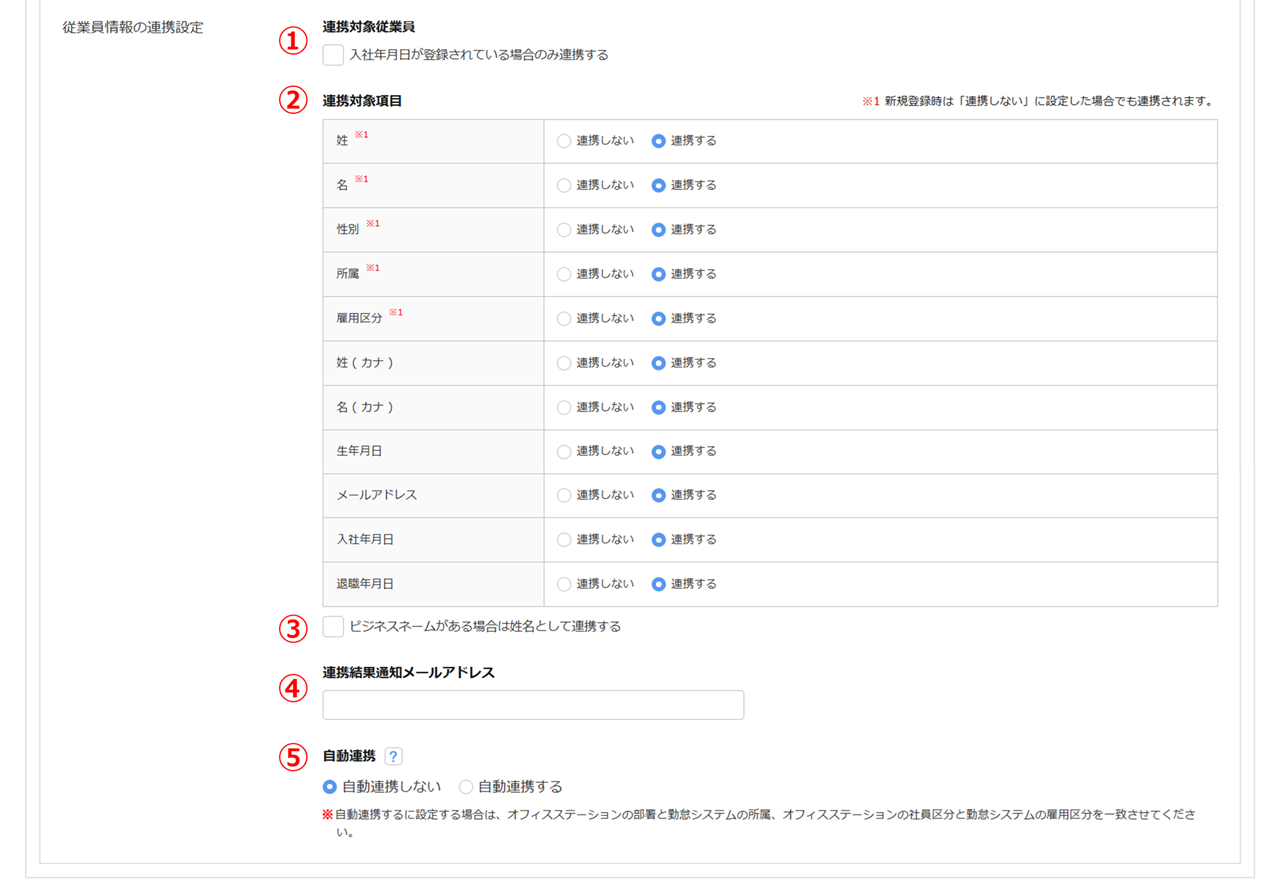Select 連携する for メールアドレス row
Image resolution: width=1280 pixels, height=885 pixels.
[x=658, y=495]
